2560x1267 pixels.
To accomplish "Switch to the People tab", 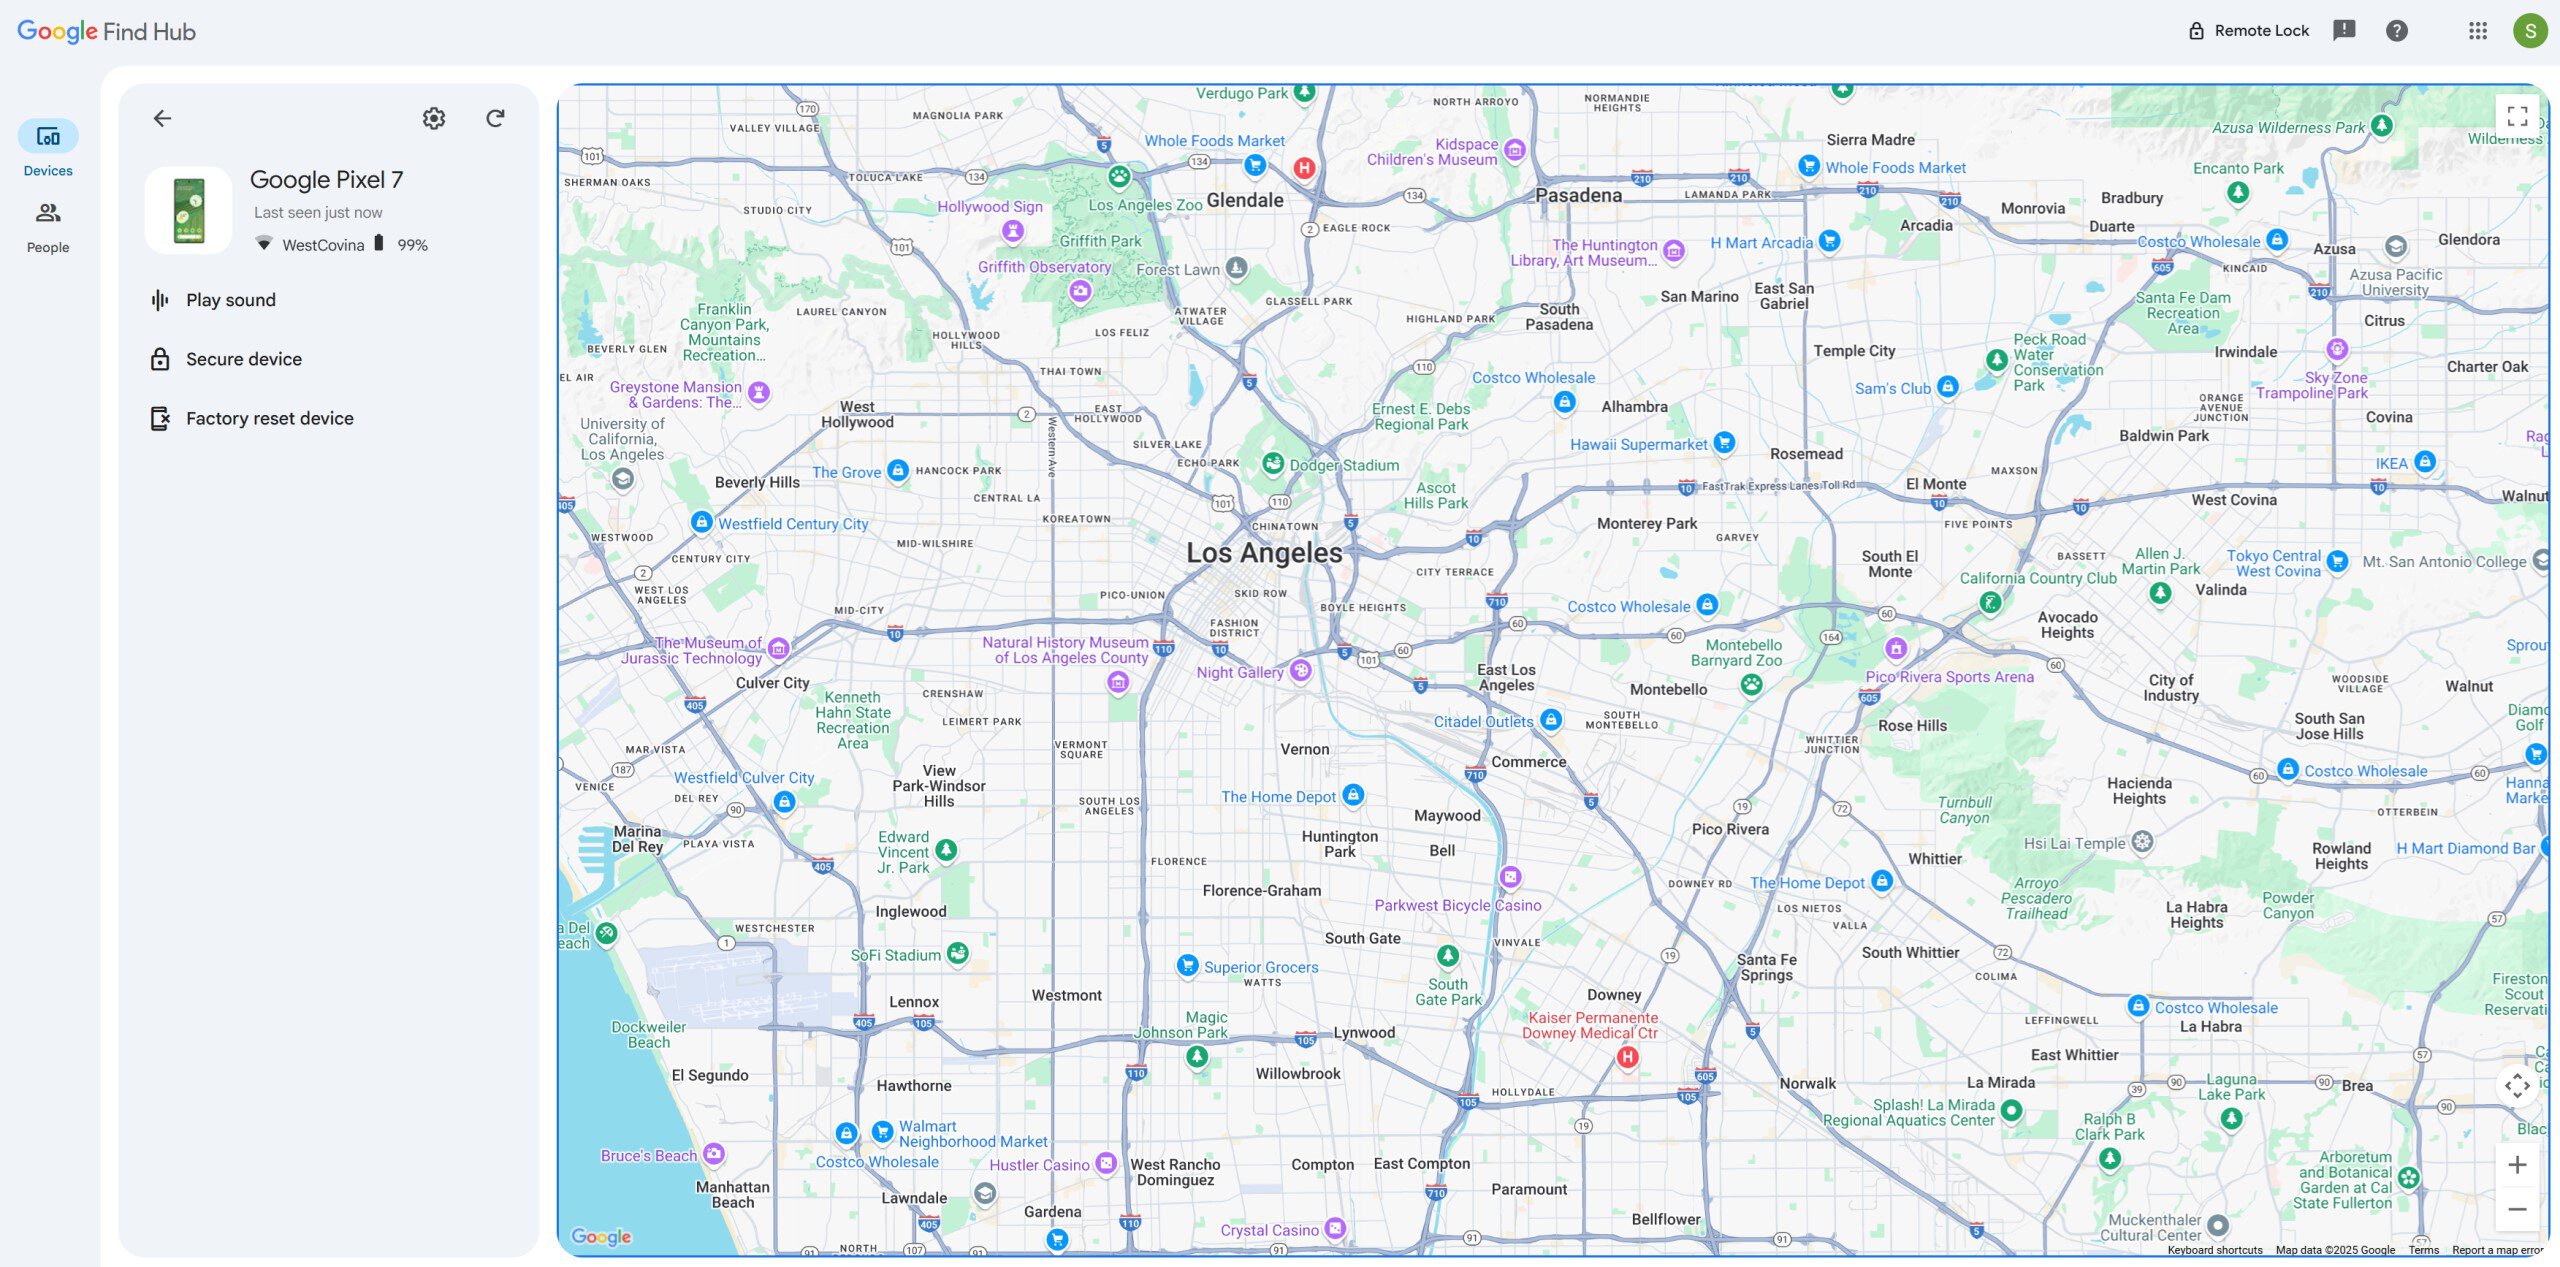I will tap(48, 225).
